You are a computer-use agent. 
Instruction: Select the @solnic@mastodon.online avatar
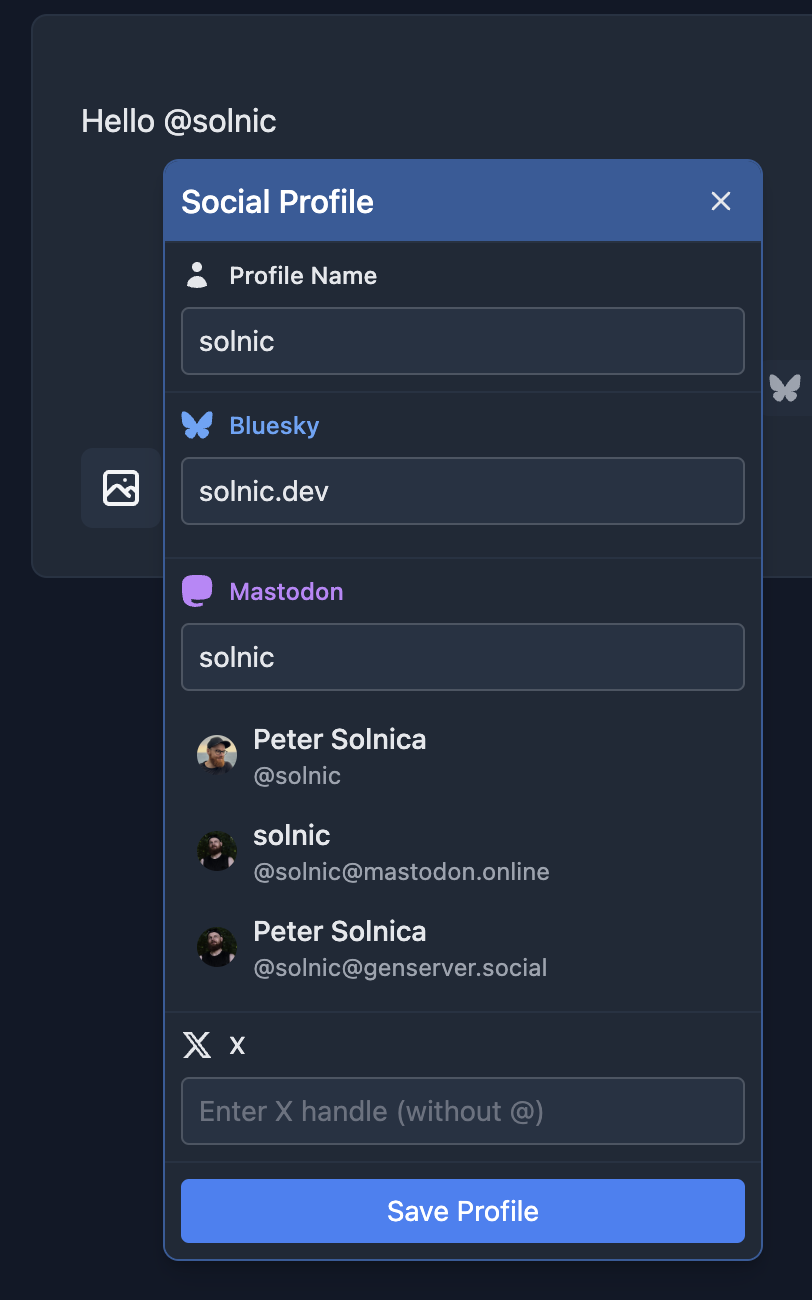tap(217, 851)
